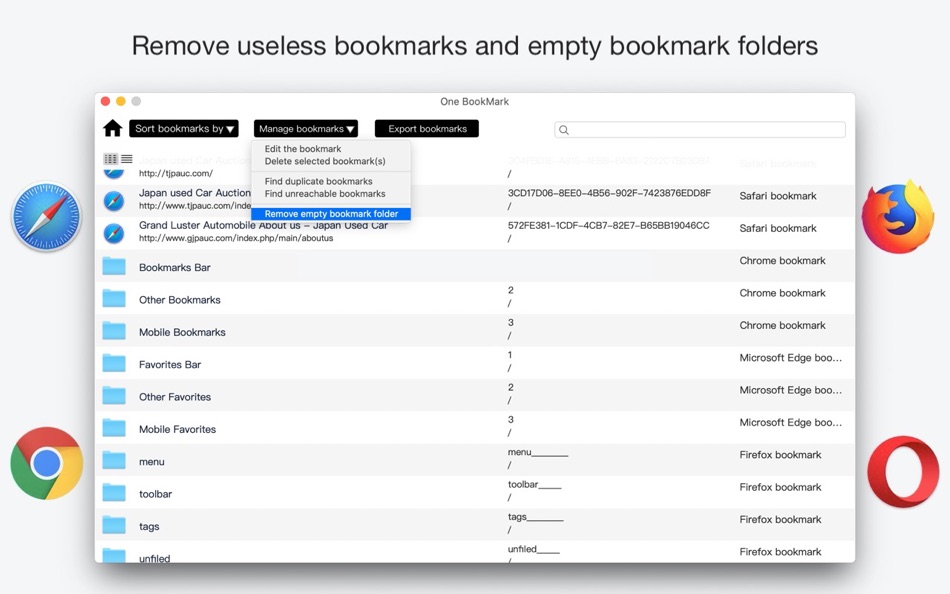Select the Other Favorites folder name
This screenshot has height=594, width=950.
tap(174, 397)
